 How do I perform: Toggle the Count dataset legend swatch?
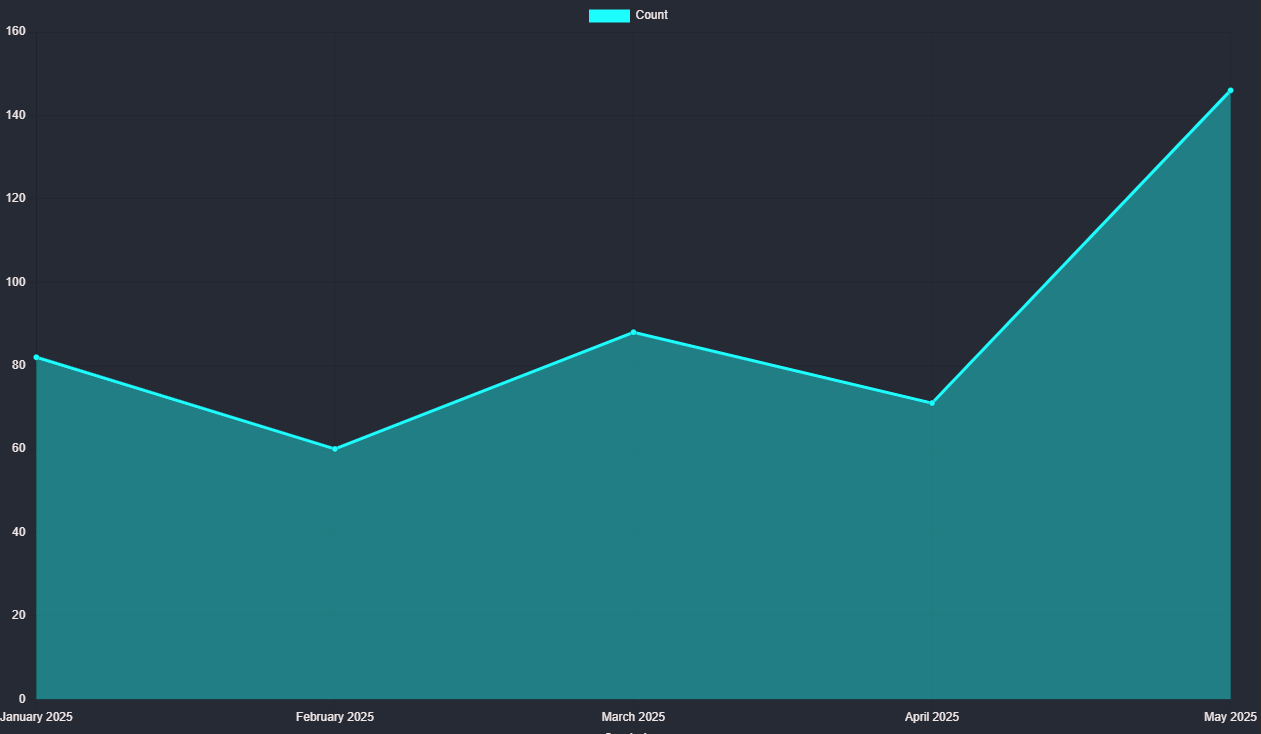click(609, 15)
